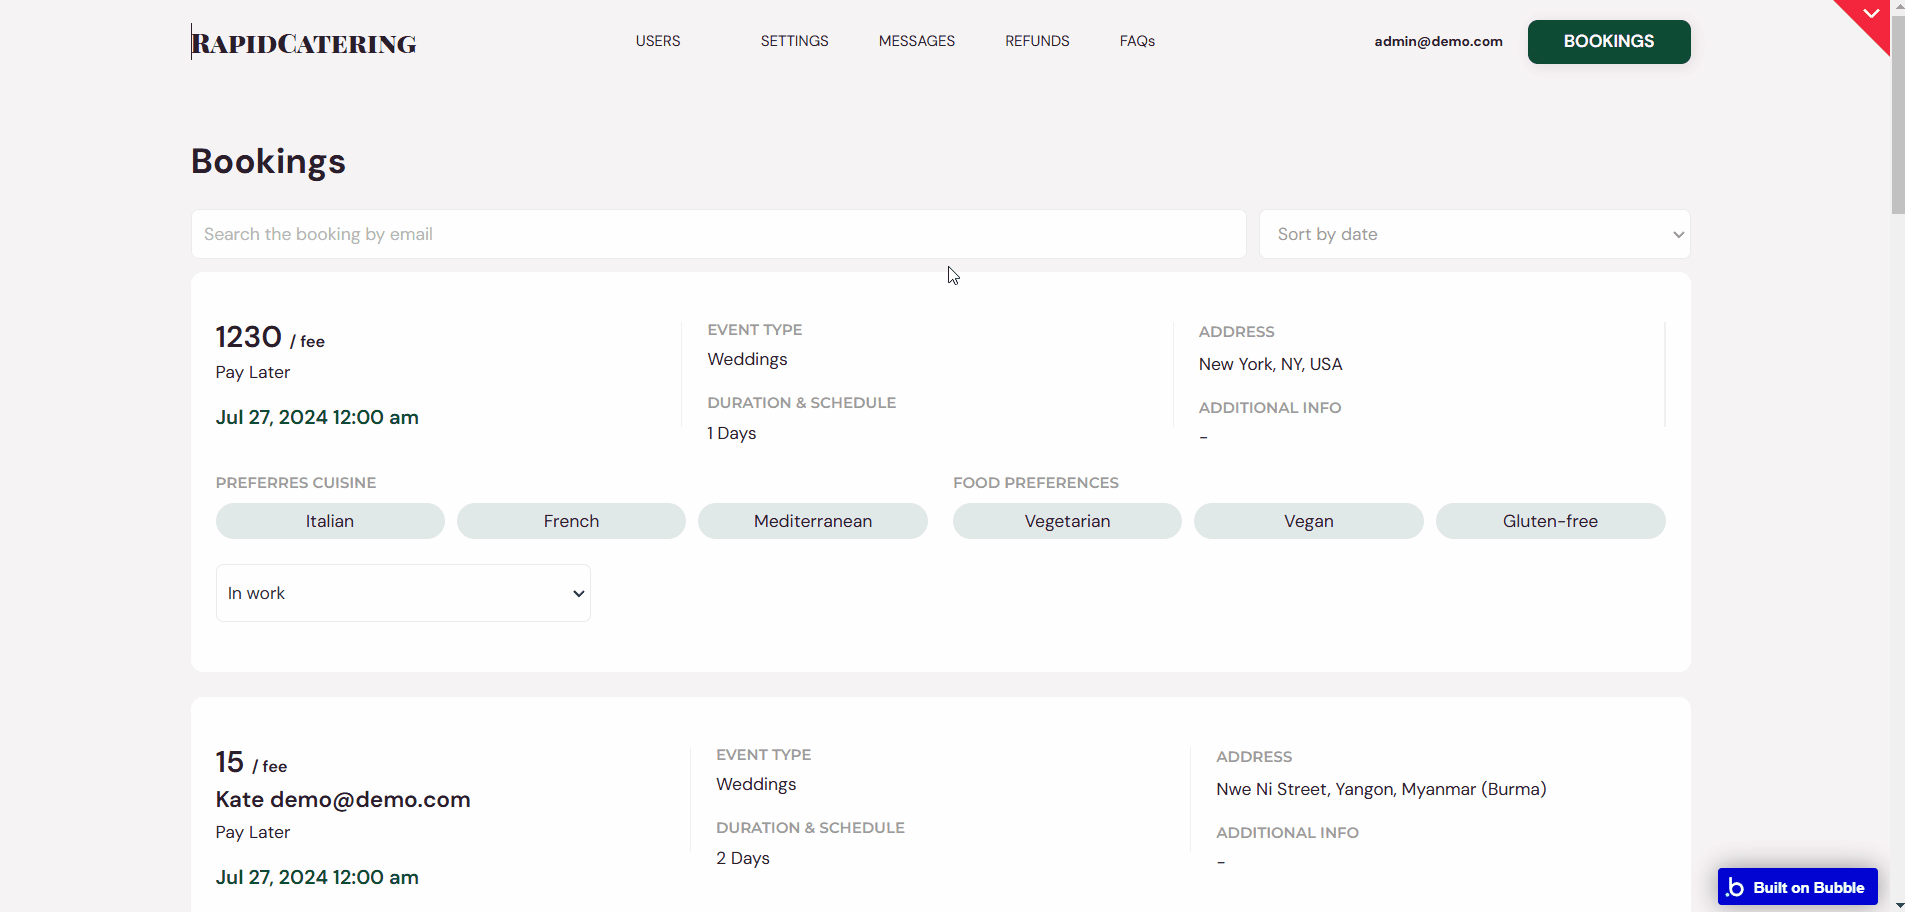The width and height of the screenshot is (1905, 912).
Task: Click the page vertical scrollbar thumb
Action: coord(1897,114)
